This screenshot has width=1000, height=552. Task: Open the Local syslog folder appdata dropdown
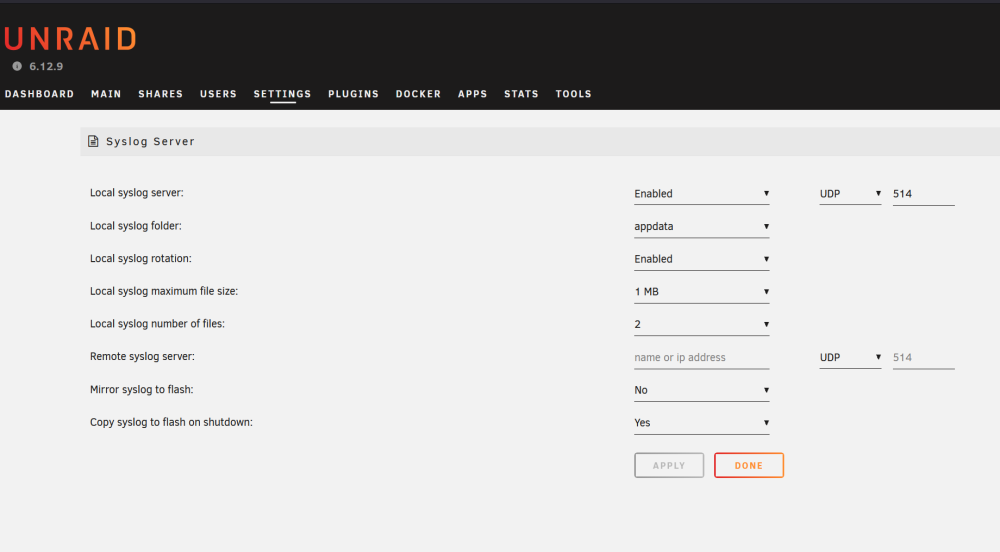coord(702,226)
